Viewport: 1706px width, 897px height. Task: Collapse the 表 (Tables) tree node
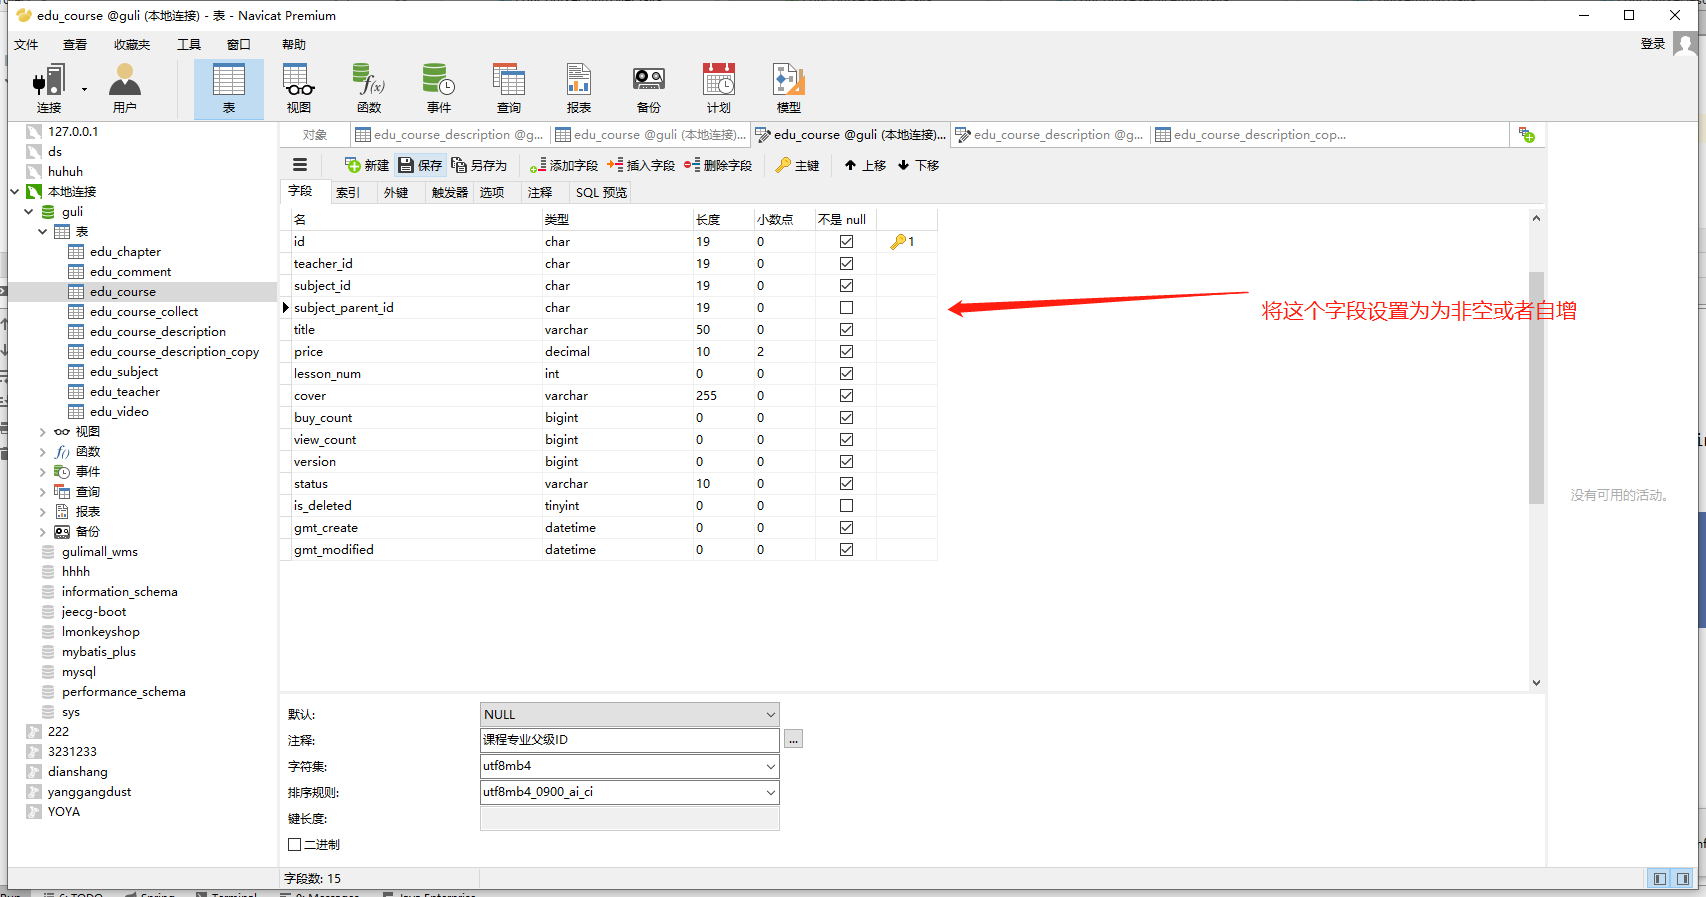click(43, 231)
